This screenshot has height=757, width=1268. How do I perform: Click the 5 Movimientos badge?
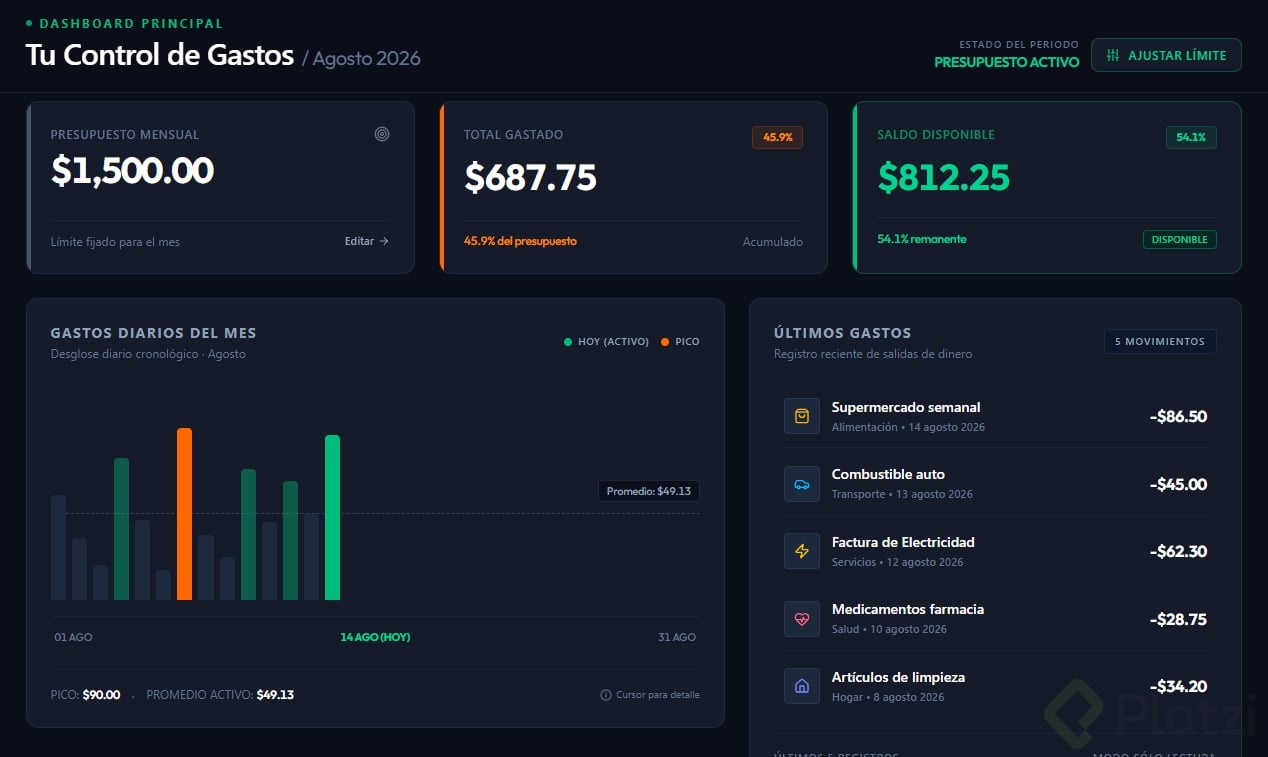coord(1160,341)
